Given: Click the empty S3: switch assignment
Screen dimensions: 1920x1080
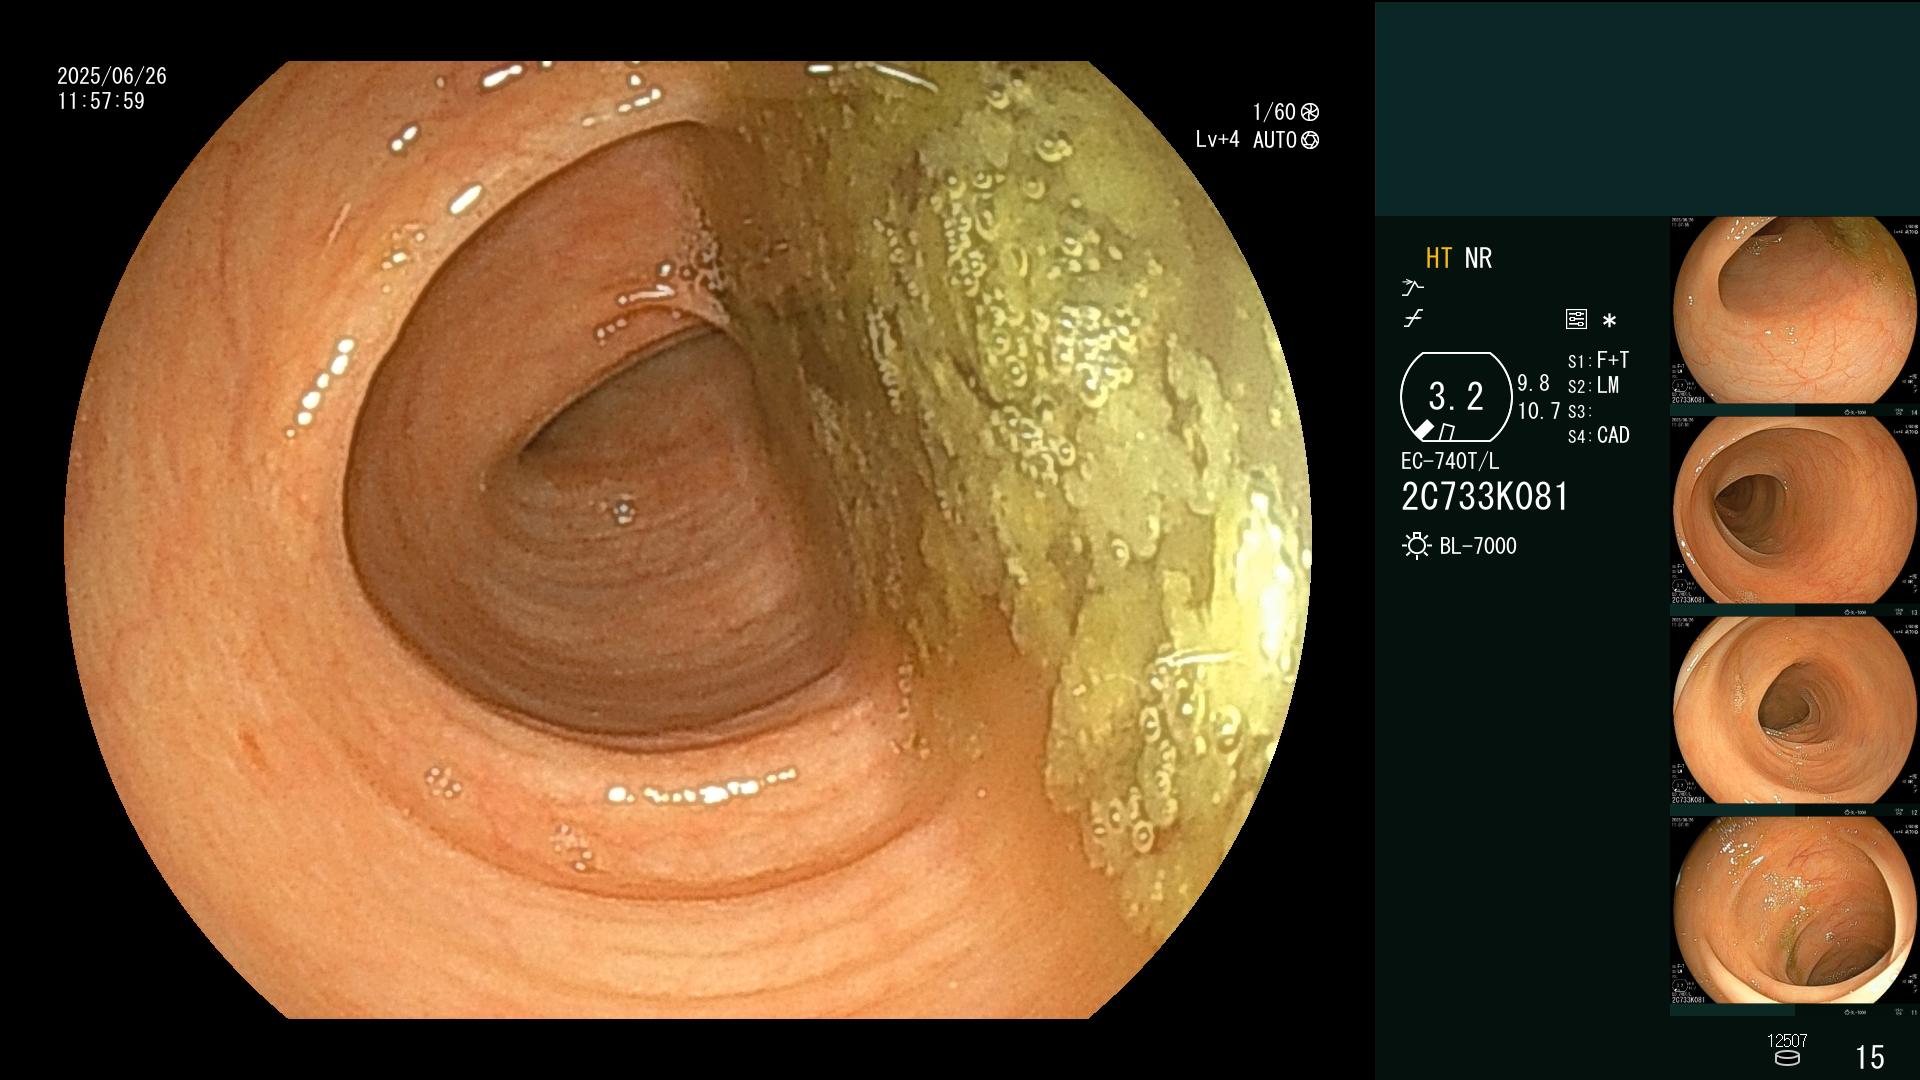Looking at the screenshot, I should [1579, 412].
